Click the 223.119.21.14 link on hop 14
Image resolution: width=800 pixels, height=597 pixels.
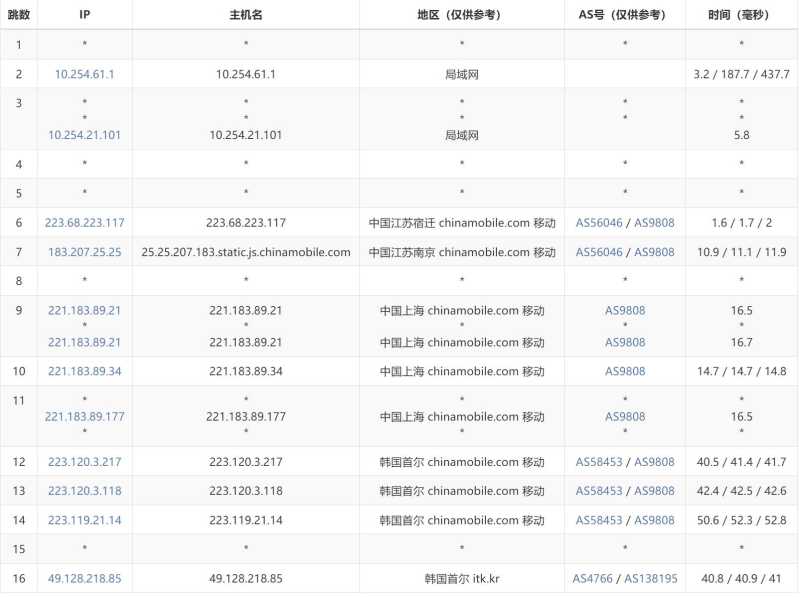[x=84, y=520]
